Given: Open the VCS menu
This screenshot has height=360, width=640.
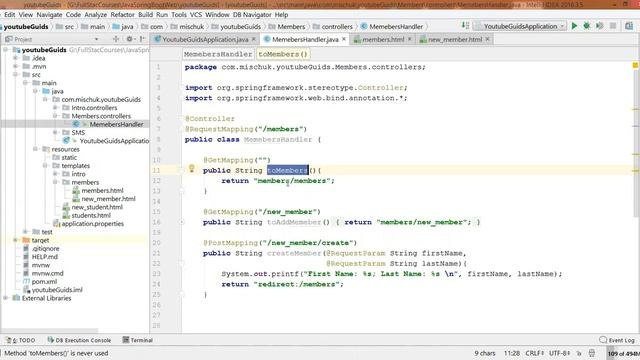Looking at the screenshot, I should 196,15.
